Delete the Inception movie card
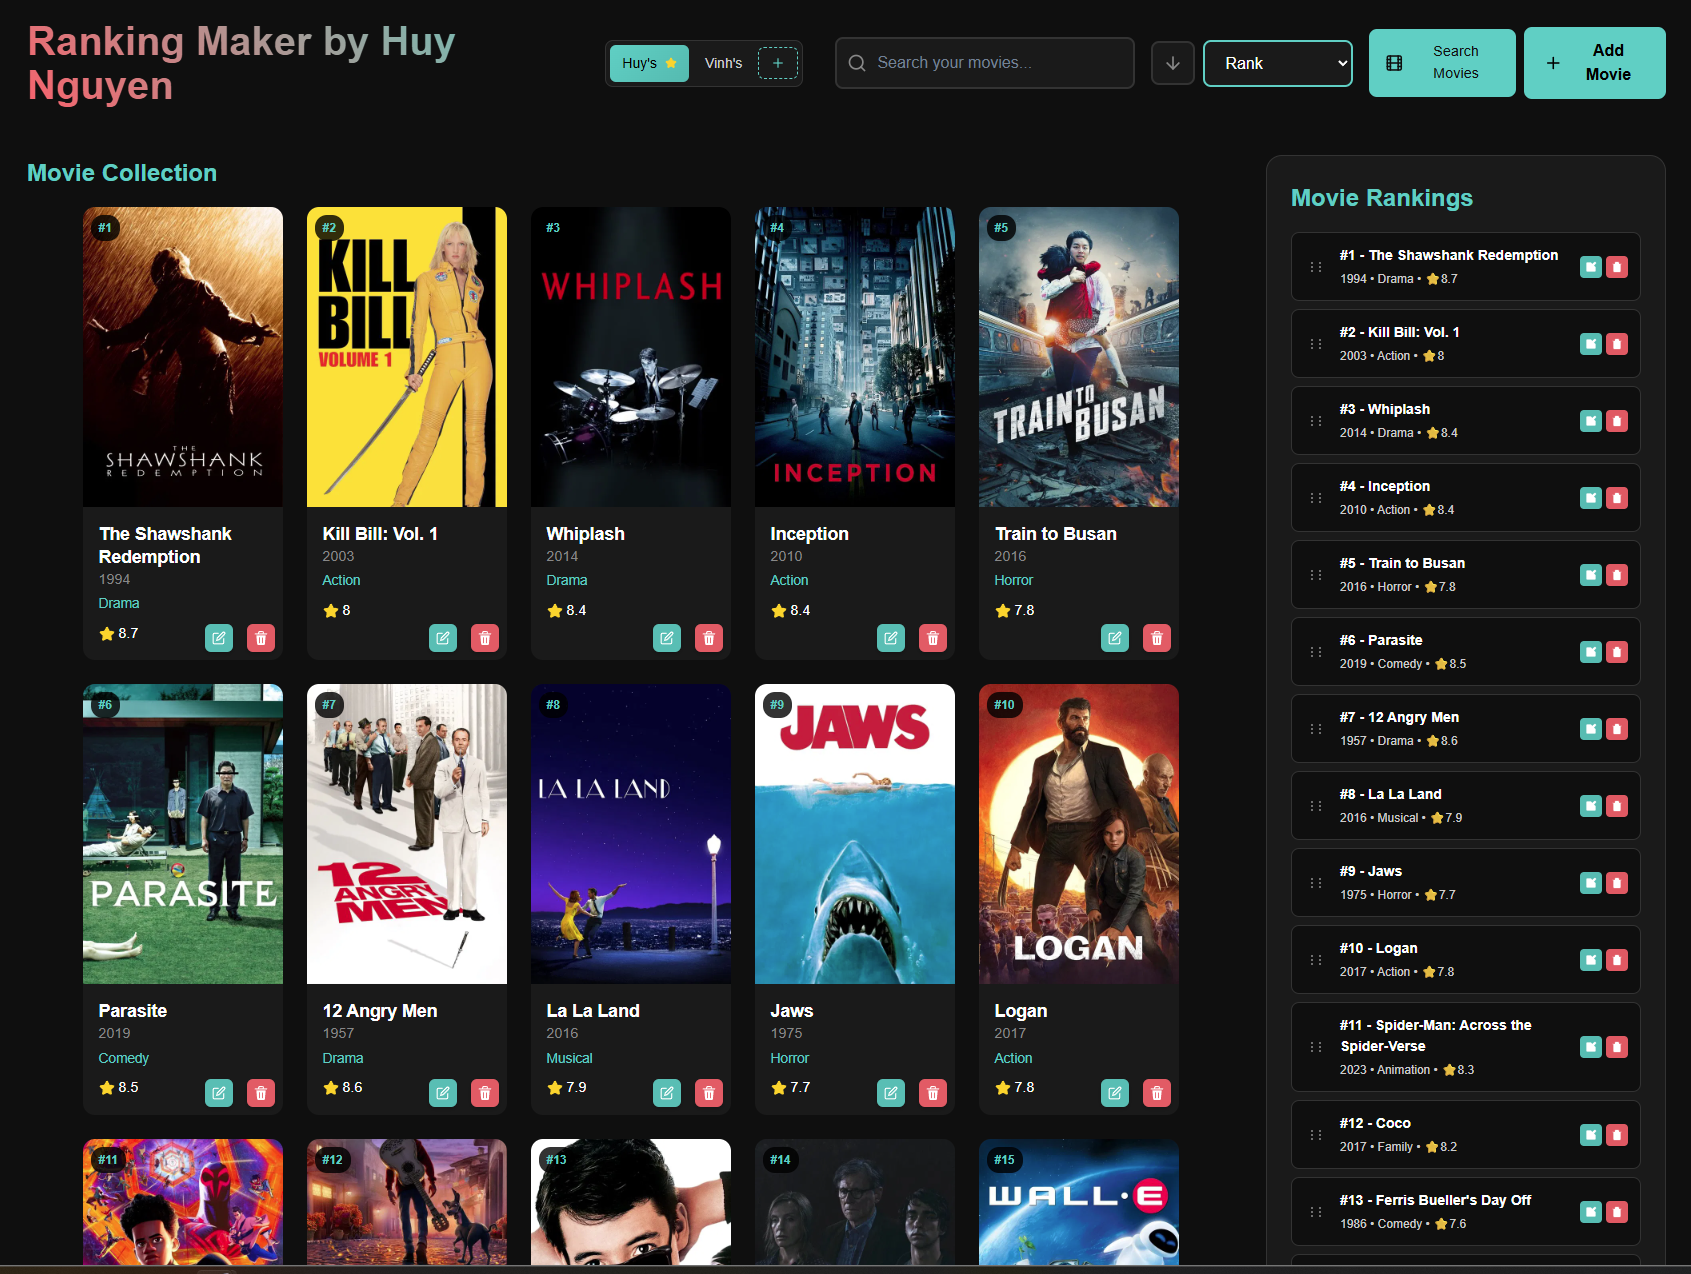 [x=932, y=638]
